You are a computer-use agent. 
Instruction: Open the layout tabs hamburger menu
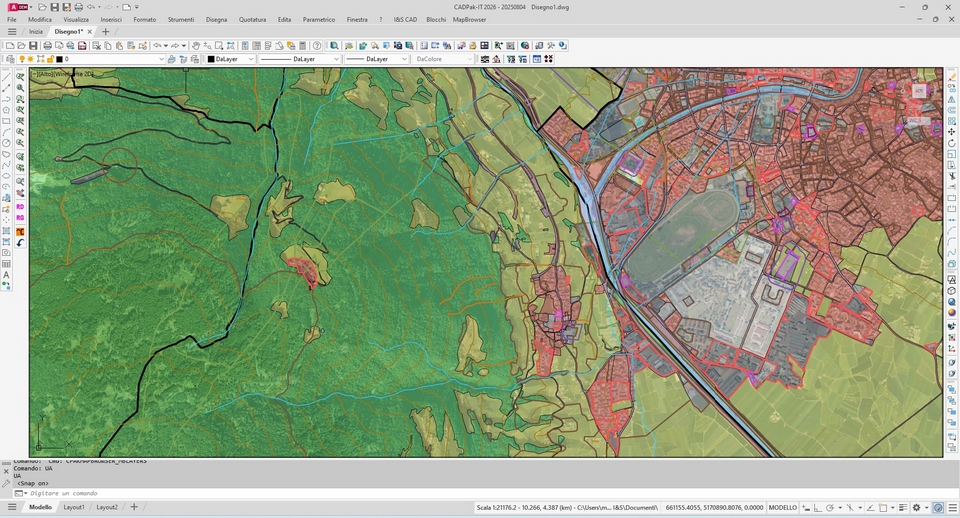(12, 507)
